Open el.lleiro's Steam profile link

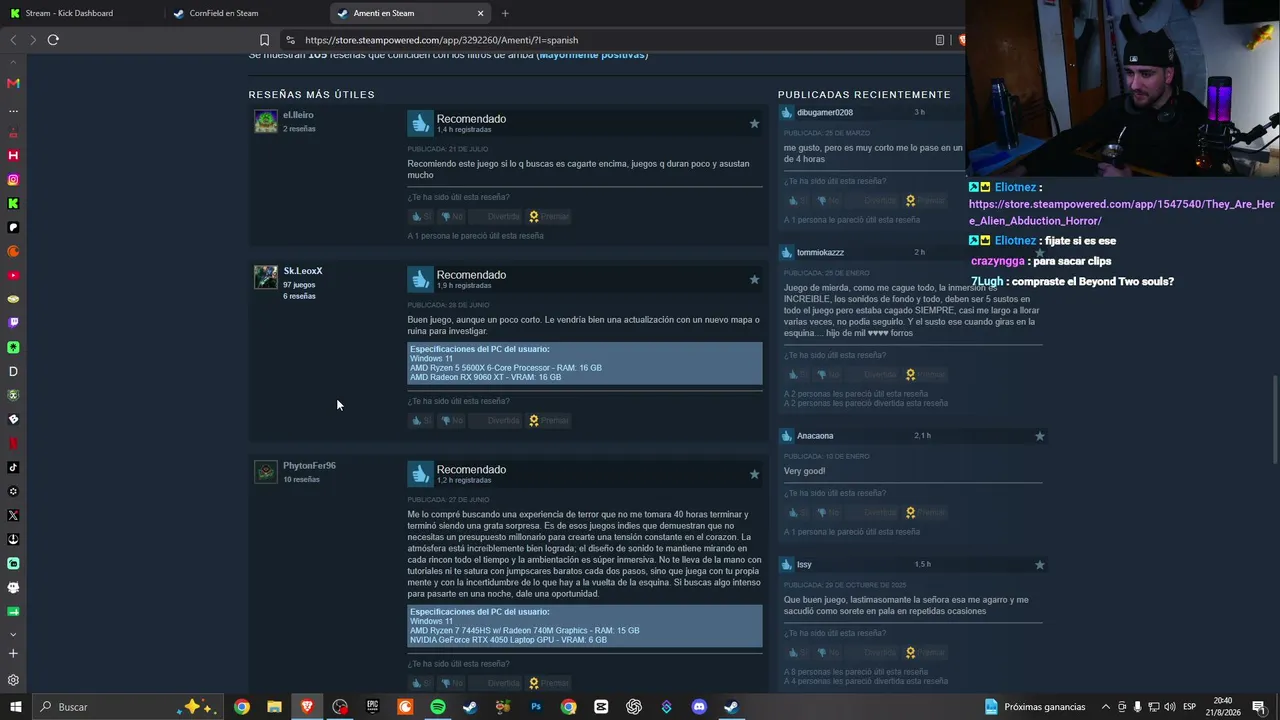click(x=298, y=115)
